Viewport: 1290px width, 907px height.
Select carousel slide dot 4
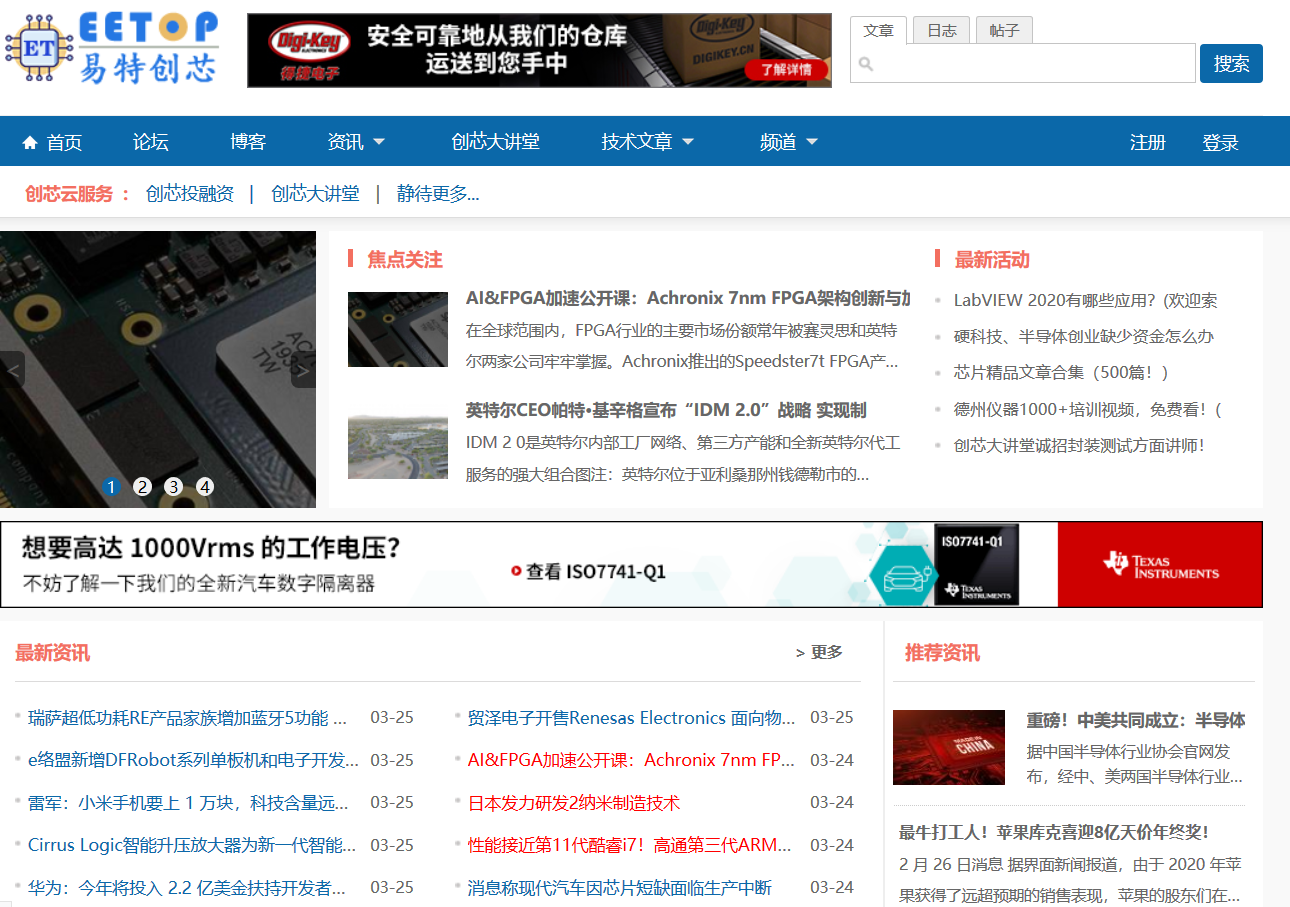tap(205, 487)
